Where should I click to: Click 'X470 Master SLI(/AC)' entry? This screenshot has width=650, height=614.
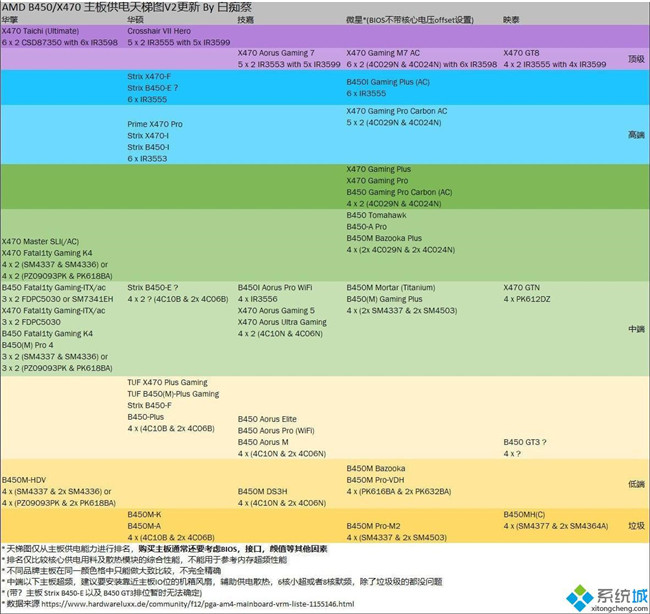click(40, 241)
